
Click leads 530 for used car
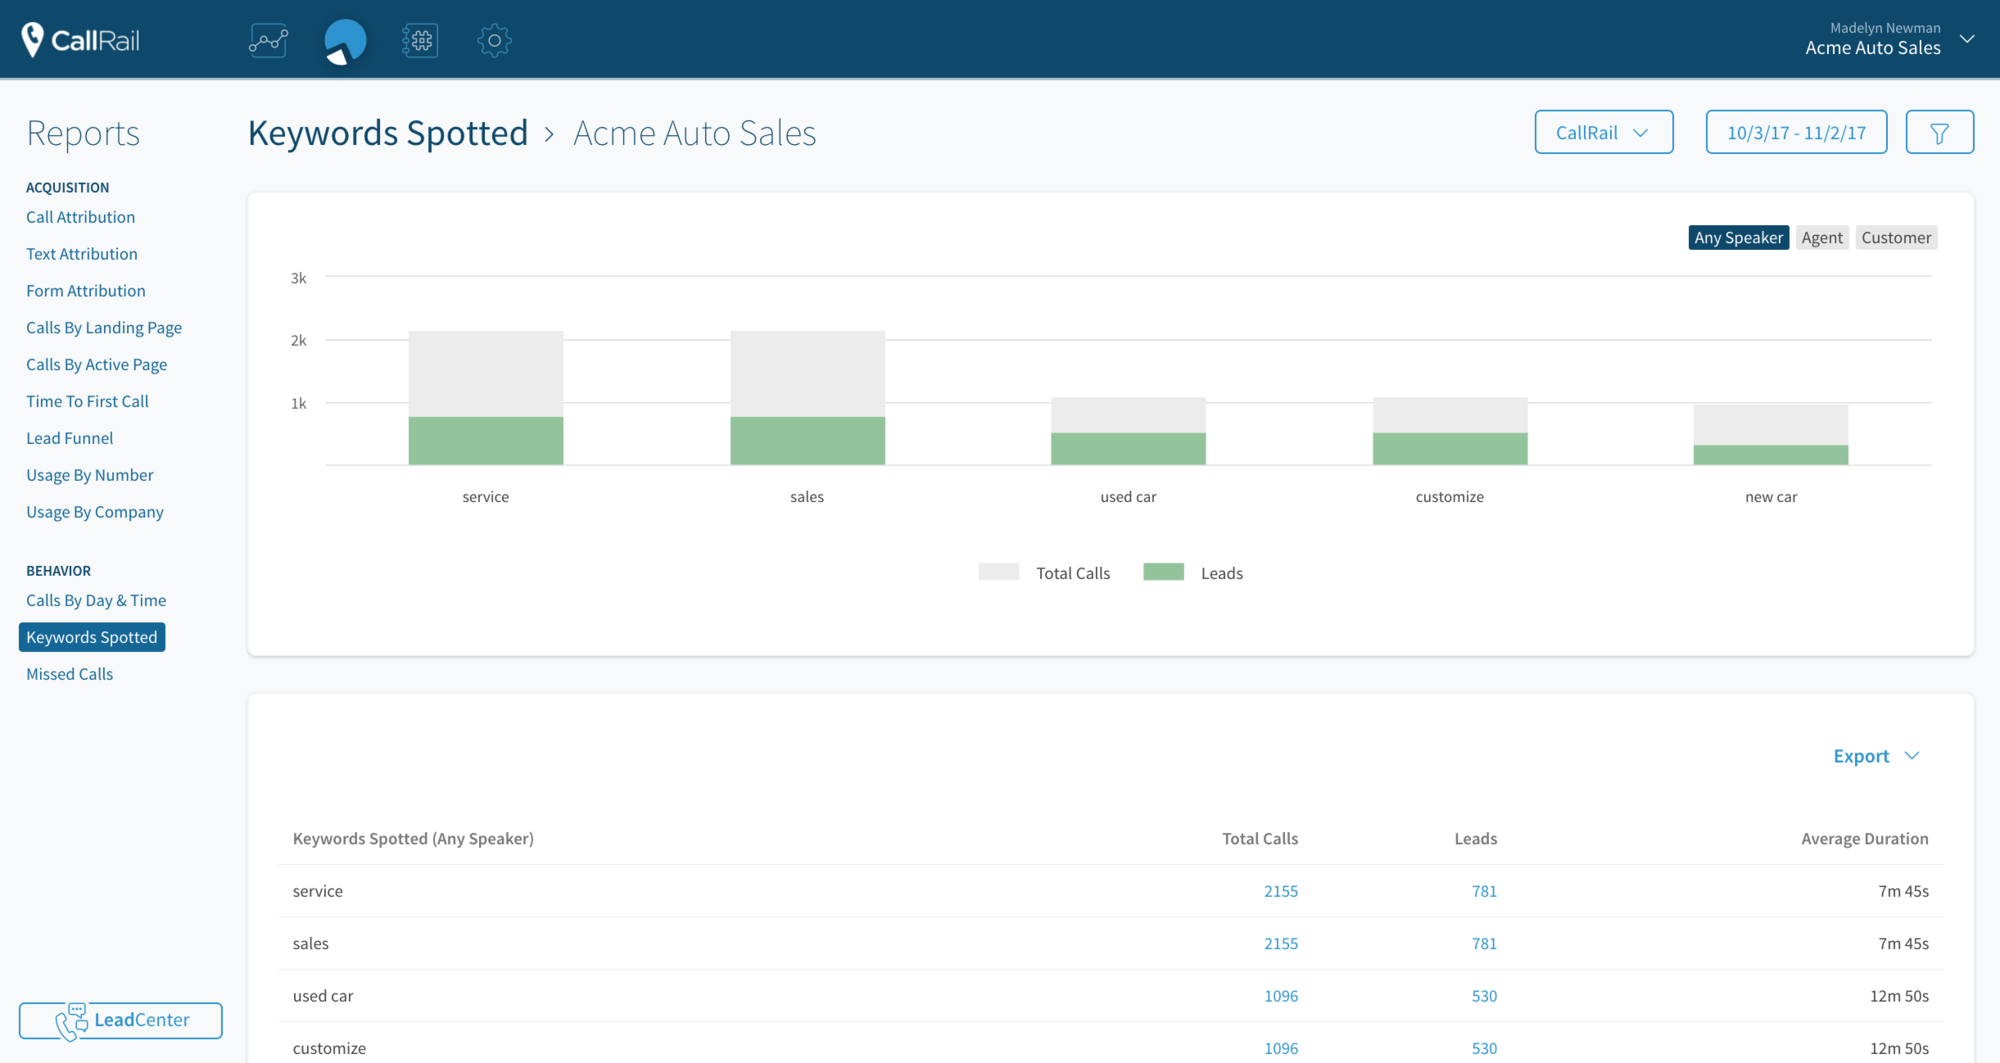coord(1484,996)
